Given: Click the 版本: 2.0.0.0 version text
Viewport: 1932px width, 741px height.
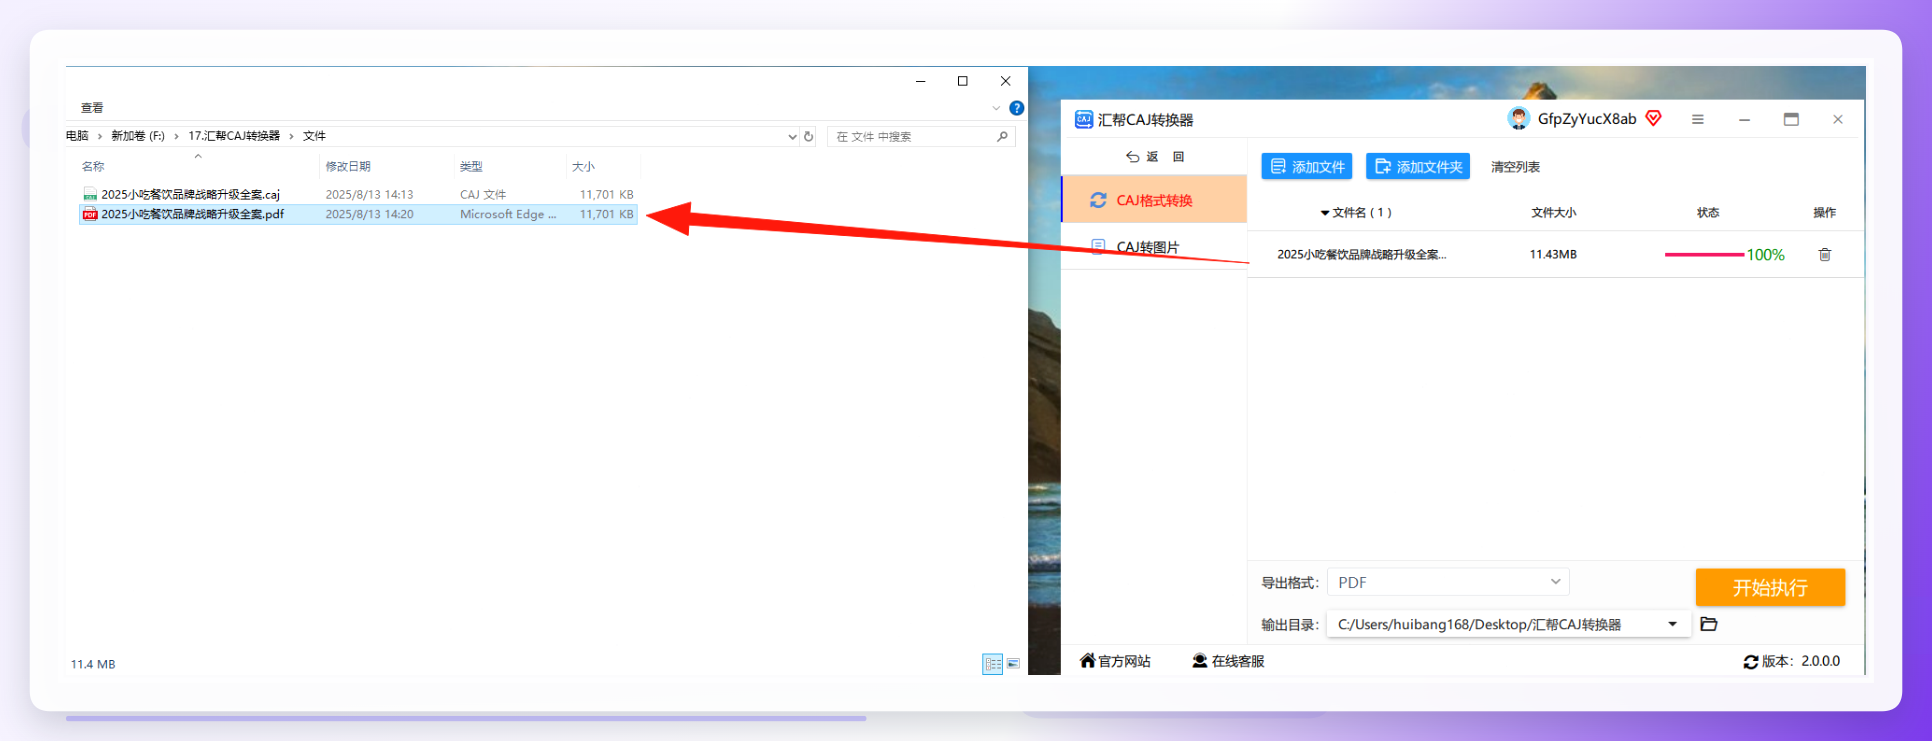Looking at the screenshot, I should (x=1800, y=661).
